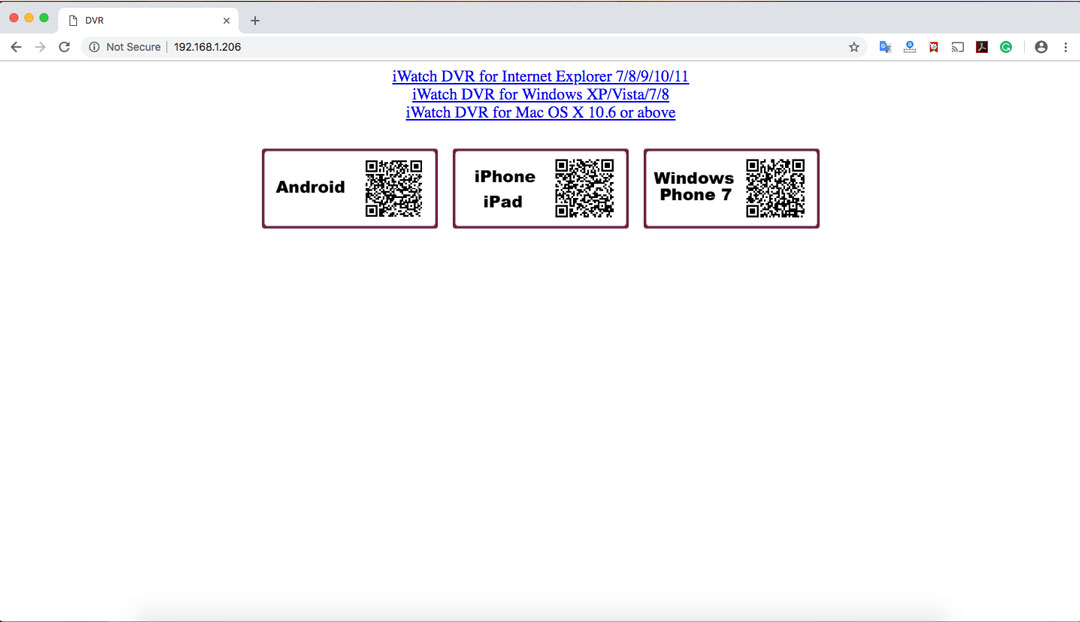Reload the DVR page

[64, 47]
